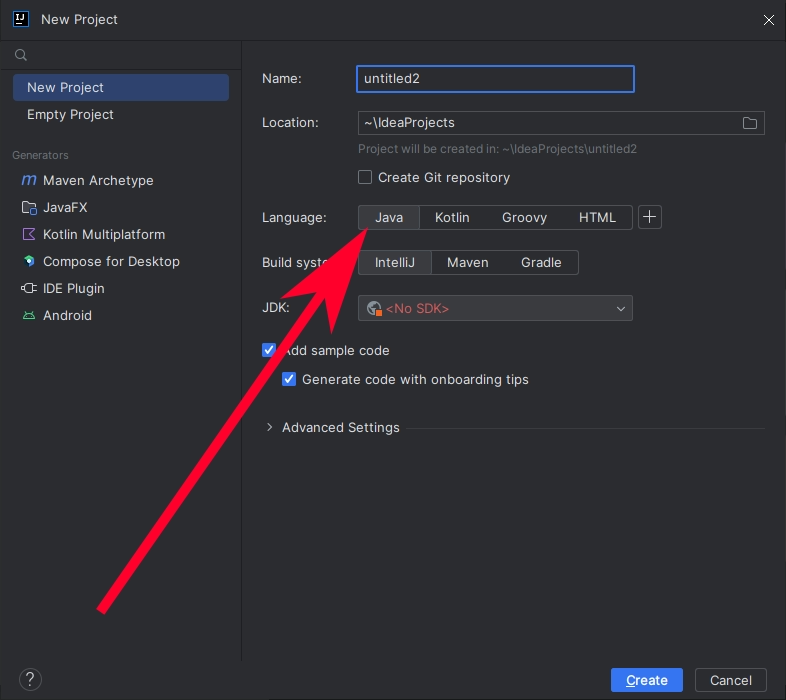Open the JDK dropdown showing No SDK

coord(495,309)
